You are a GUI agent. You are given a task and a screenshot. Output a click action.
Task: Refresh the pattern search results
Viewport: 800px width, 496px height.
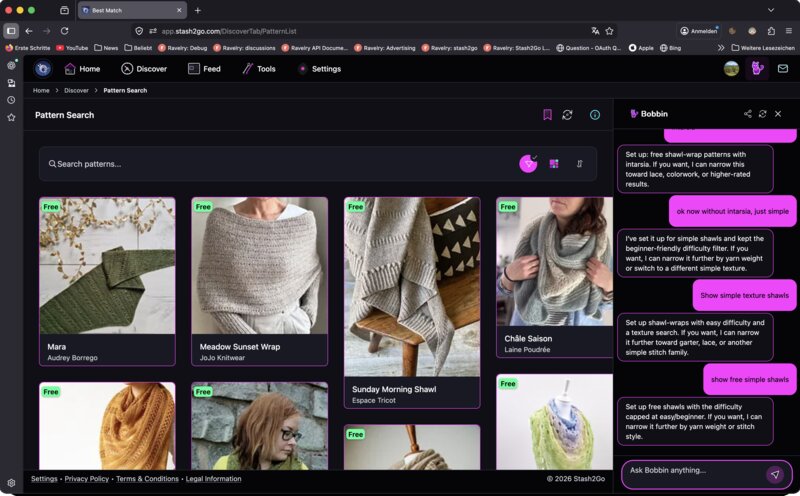(567, 115)
